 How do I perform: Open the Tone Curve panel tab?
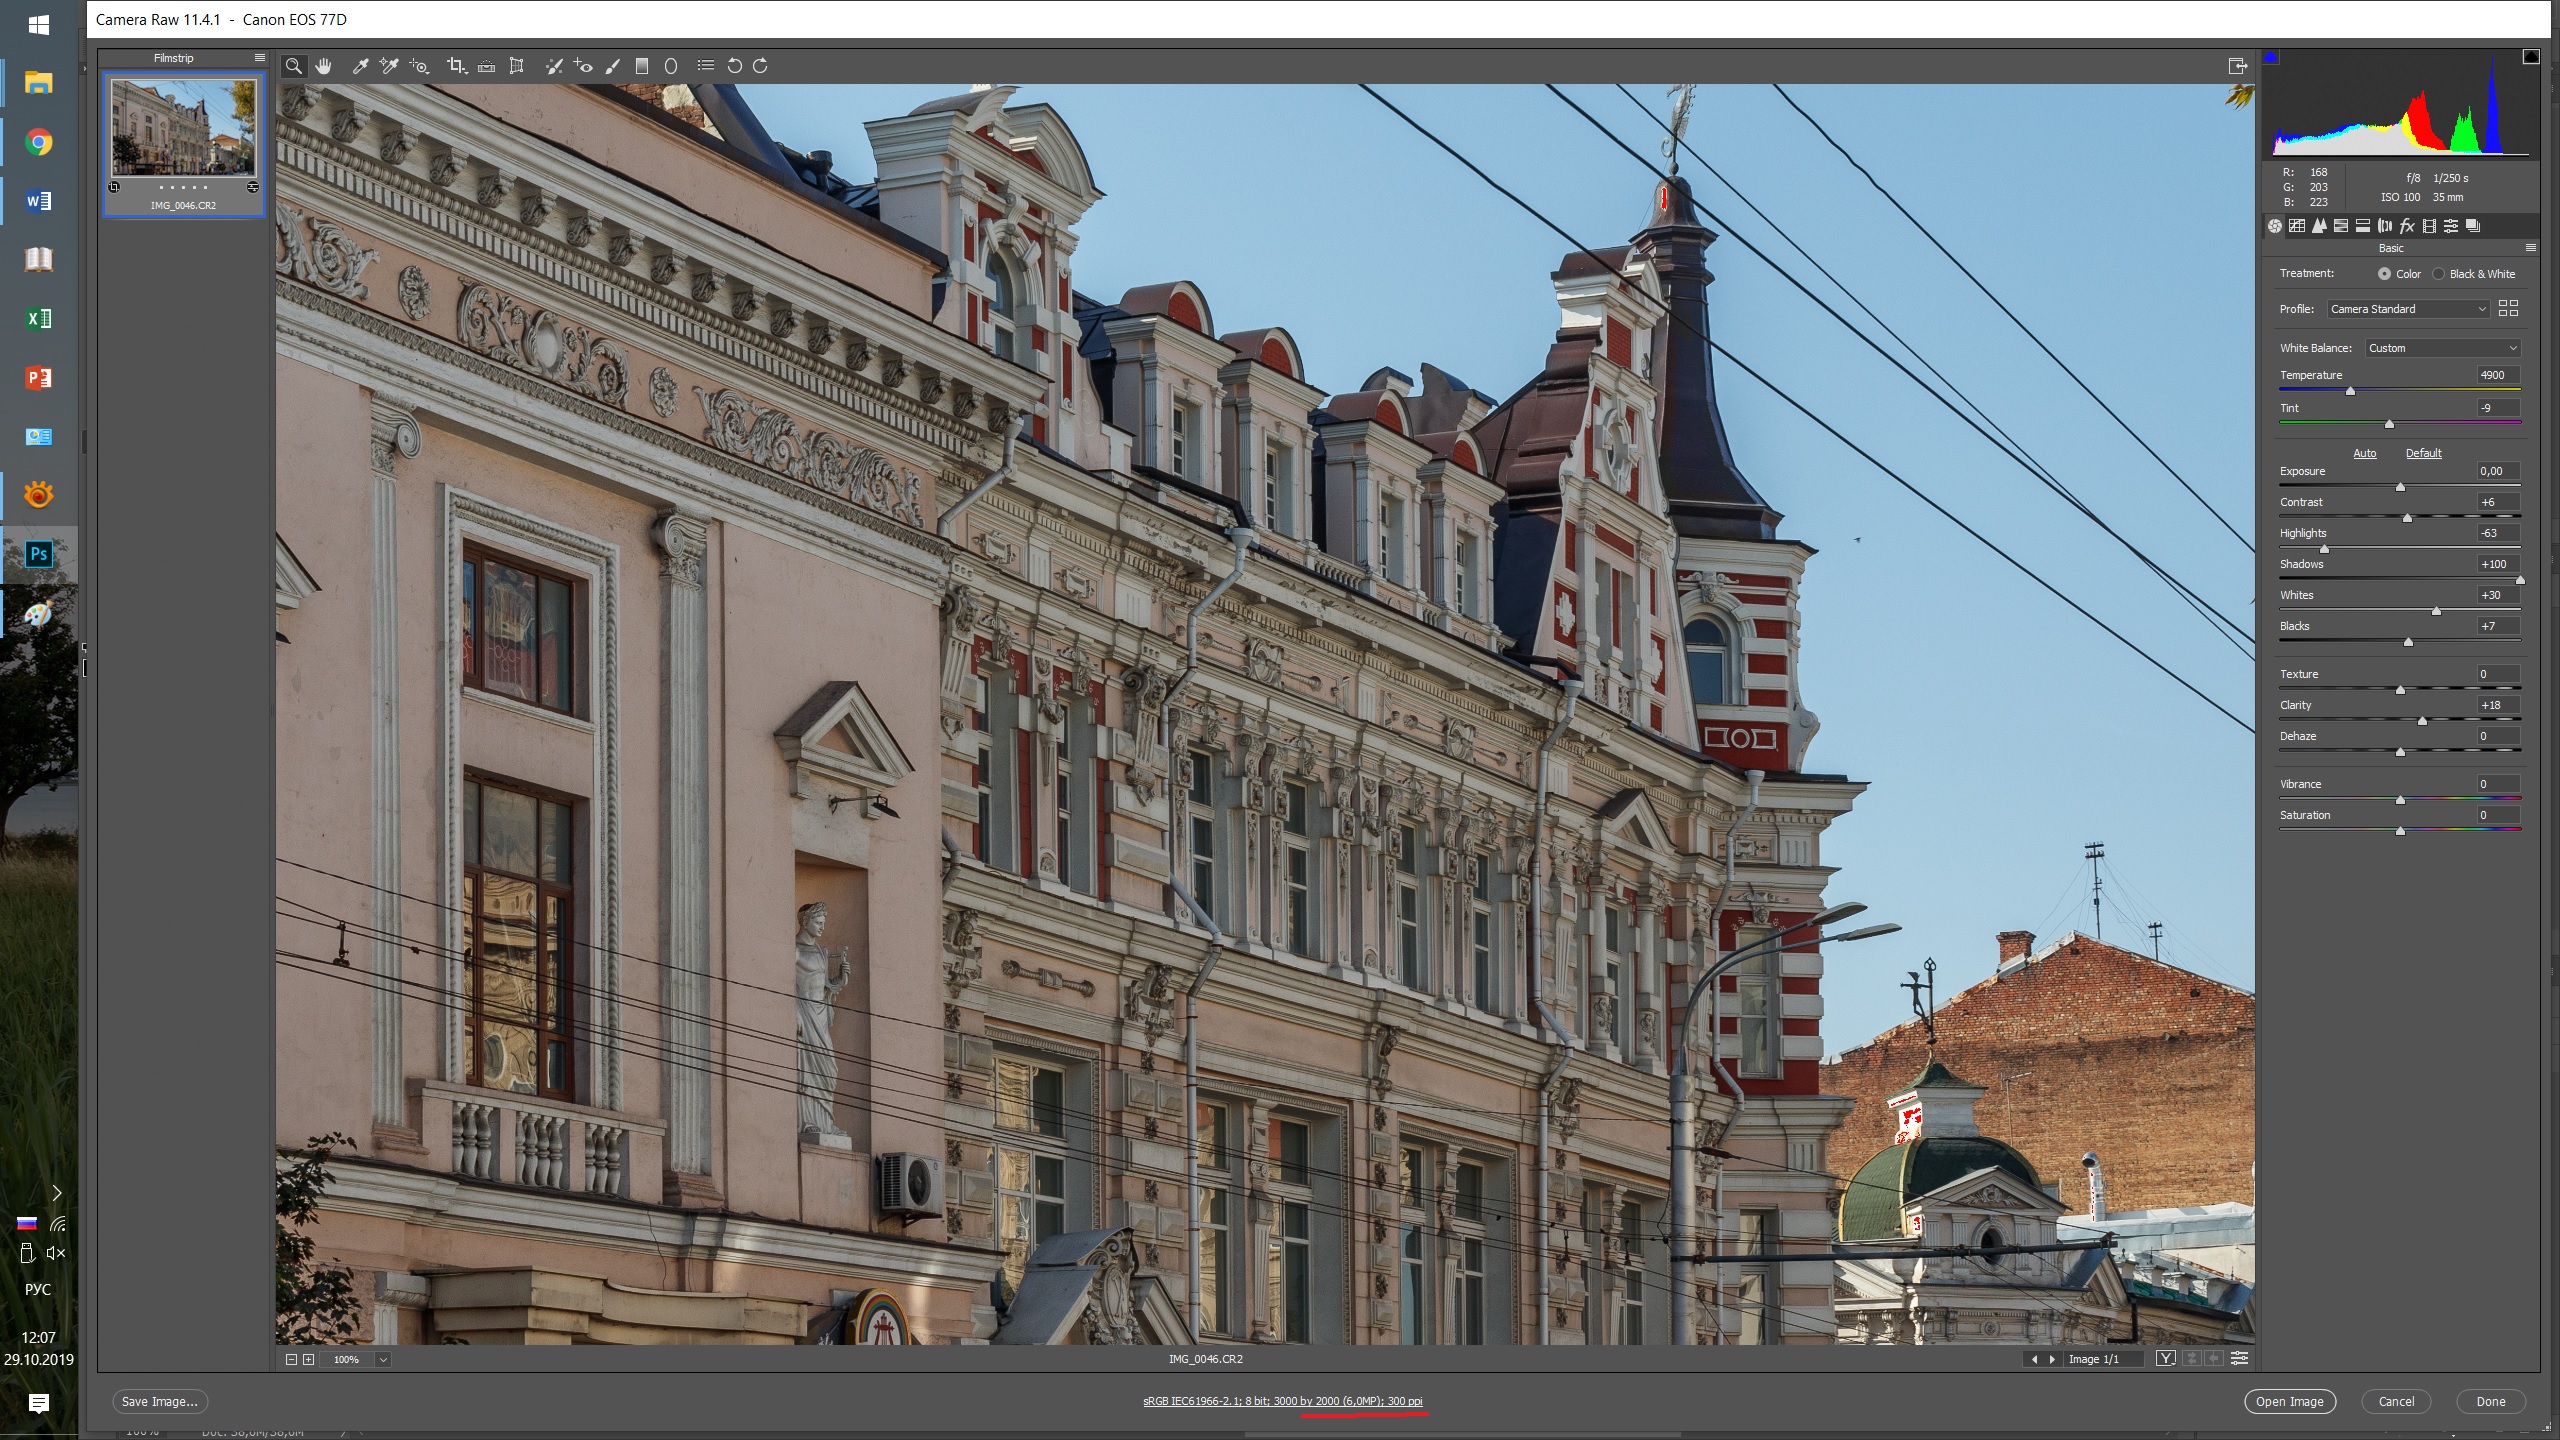(2297, 226)
